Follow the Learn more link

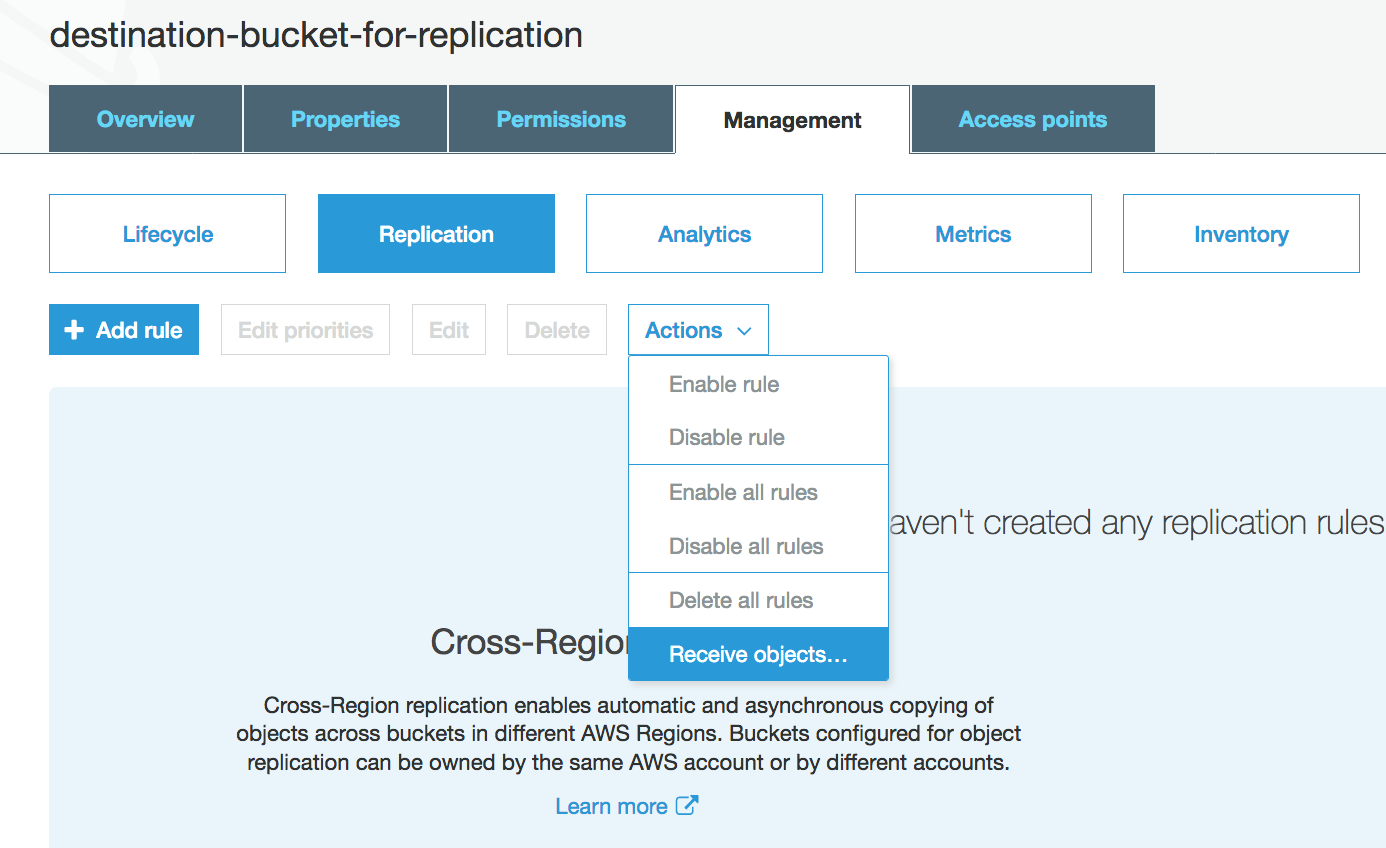(611, 806)
